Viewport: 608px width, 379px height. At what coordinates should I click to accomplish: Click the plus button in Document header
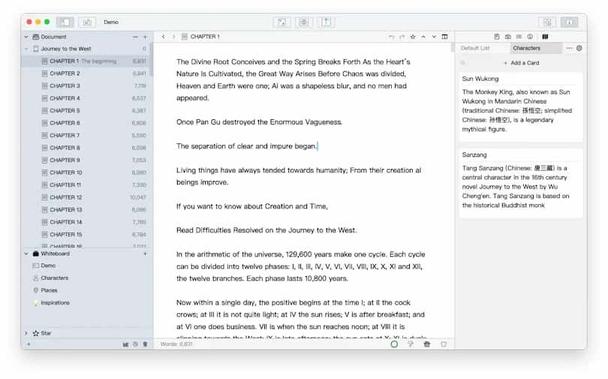point(145,37)
